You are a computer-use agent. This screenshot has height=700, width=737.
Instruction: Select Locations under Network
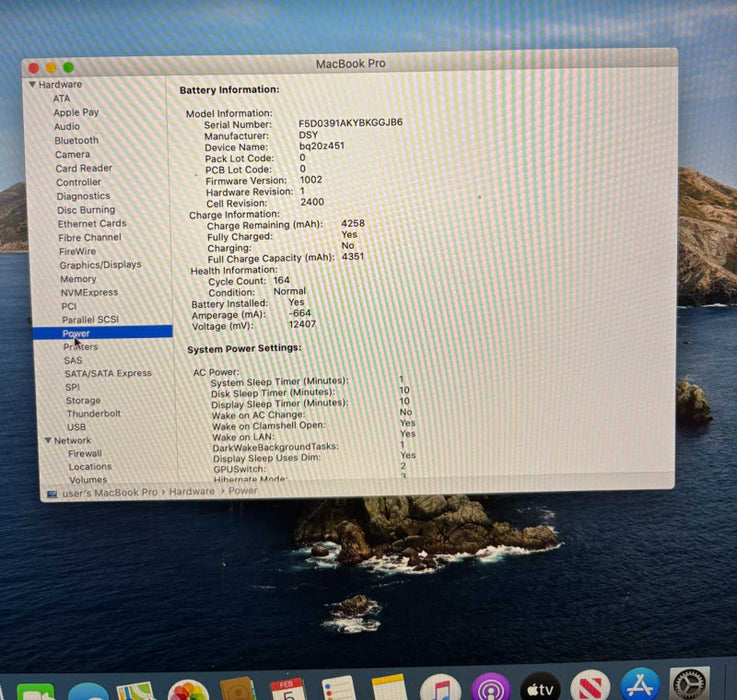[x=90, y=467]
